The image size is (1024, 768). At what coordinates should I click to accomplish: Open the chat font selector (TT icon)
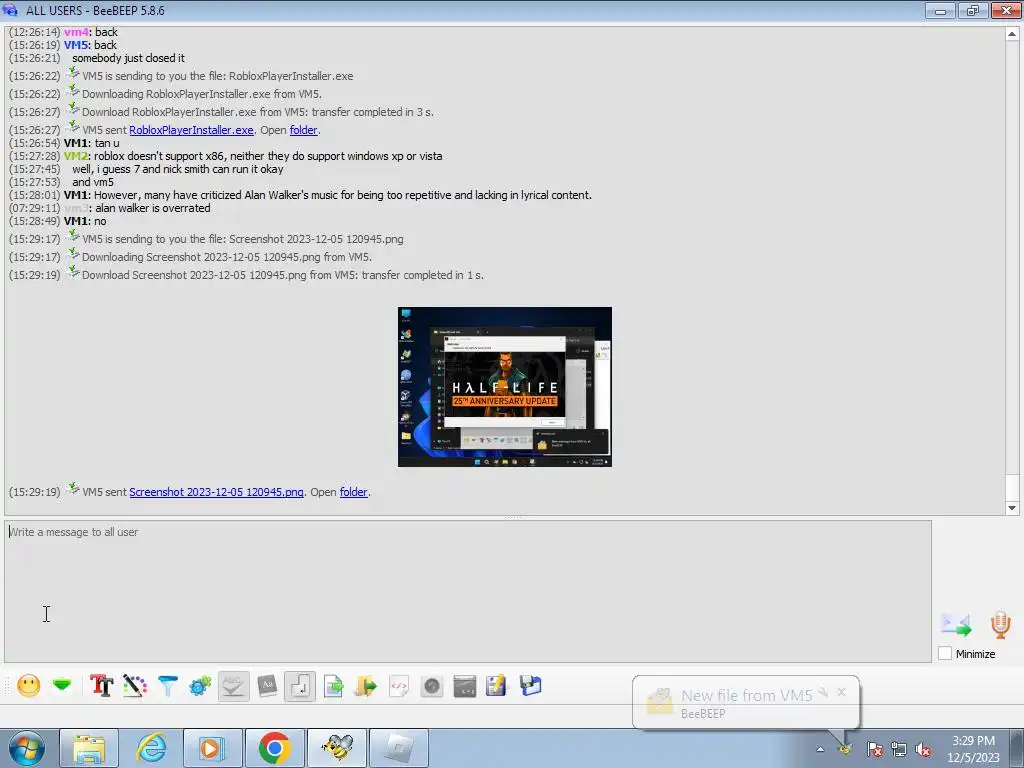pyautogui.click(x=101, y=686)
